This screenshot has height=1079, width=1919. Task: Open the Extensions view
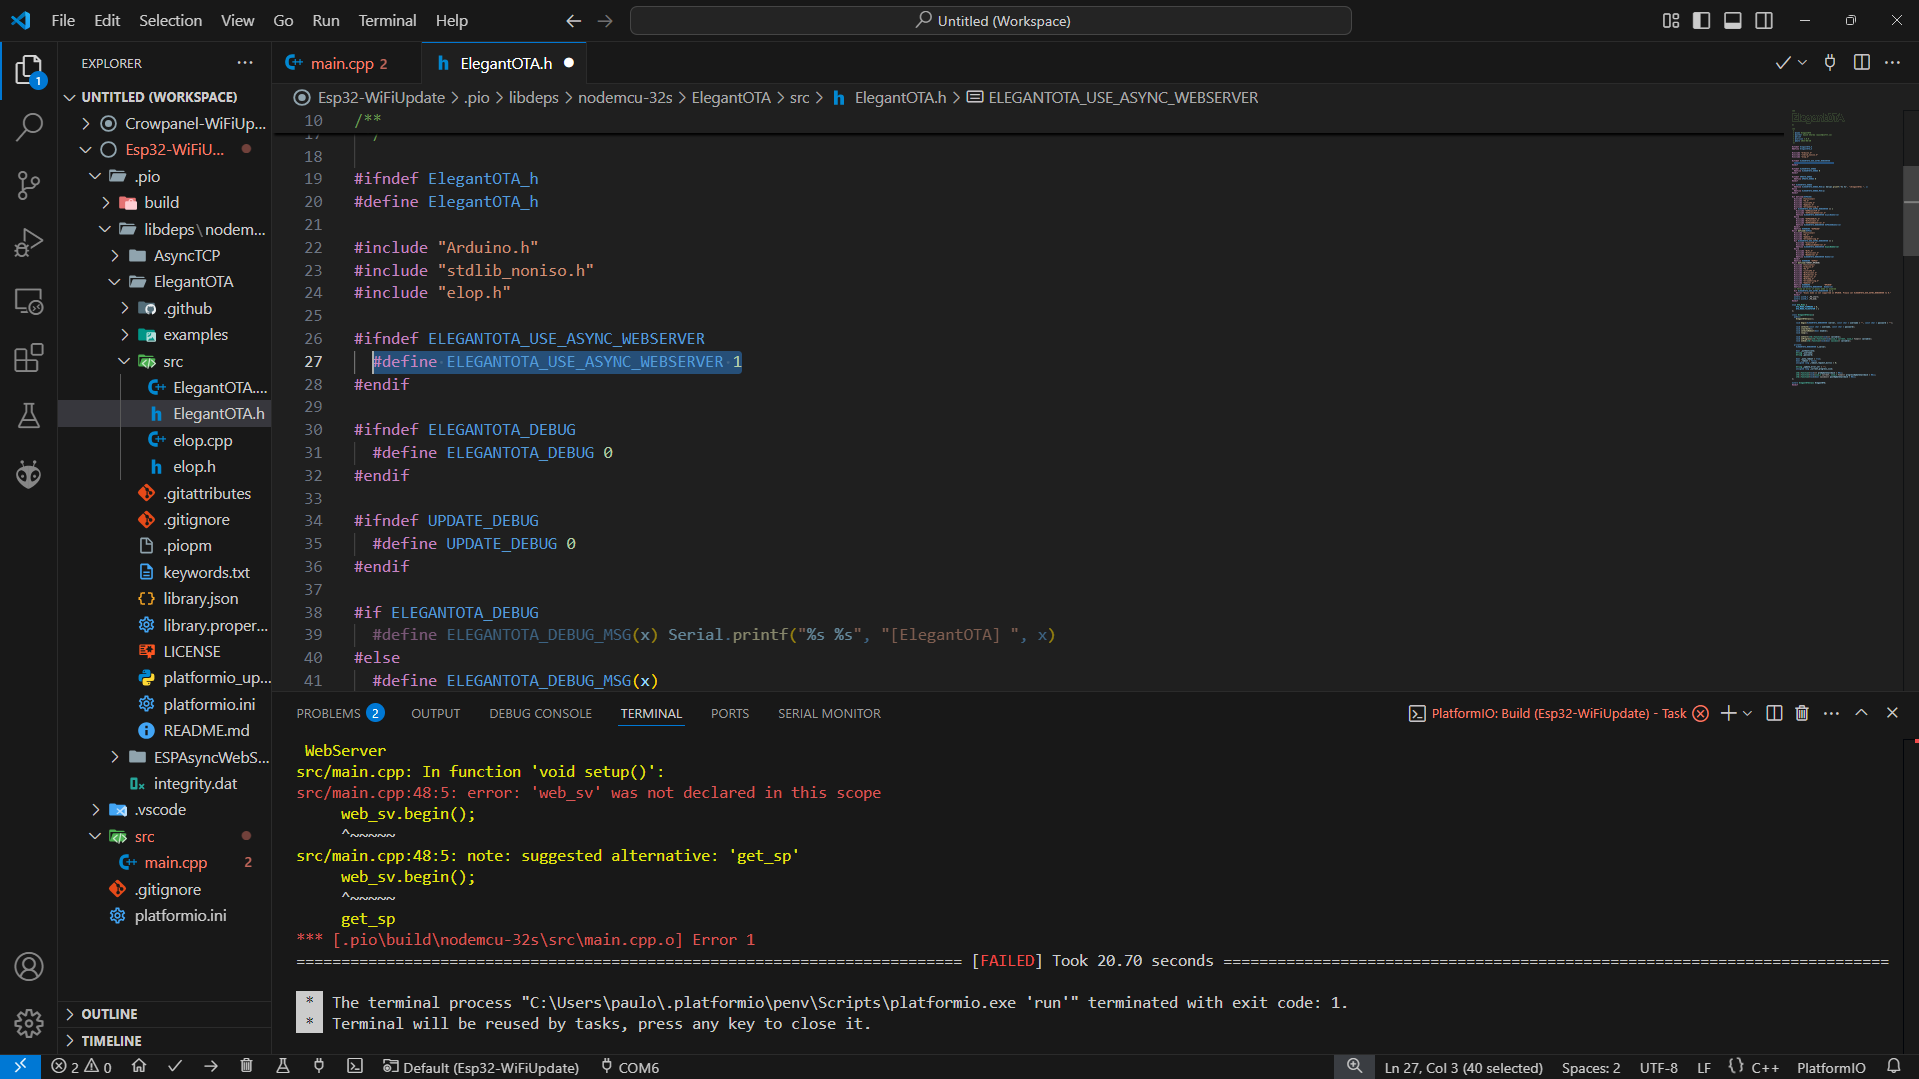pos(29,358)
